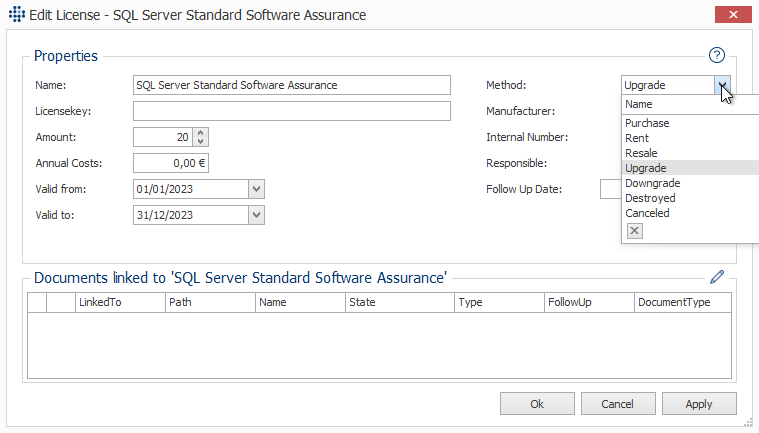This screenshot has width=759, height=433.
Task: Click the clear X button in Method dropdown list
Action: pos(635,231)
